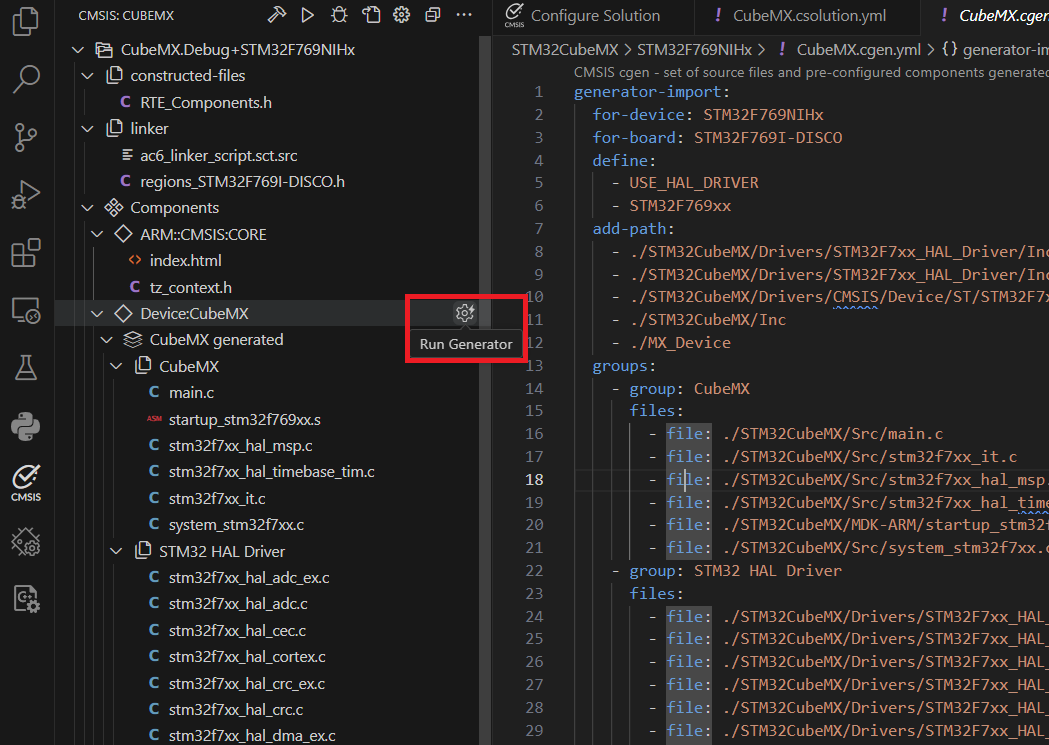The width and height of the screenshot is (1049, 745).
Task: Open the Search view in activity bar
Action: click(x=25, y=79)
